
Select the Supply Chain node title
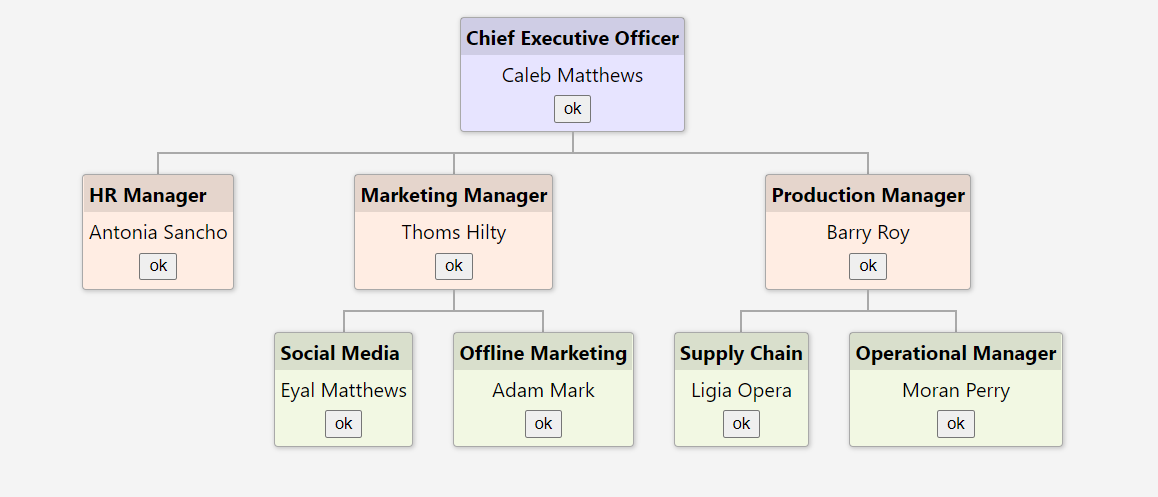click(741, 353)
